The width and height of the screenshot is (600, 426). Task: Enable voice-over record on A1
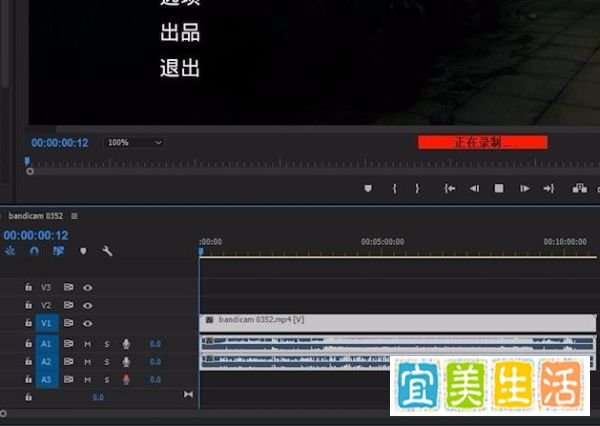[126, 344]
